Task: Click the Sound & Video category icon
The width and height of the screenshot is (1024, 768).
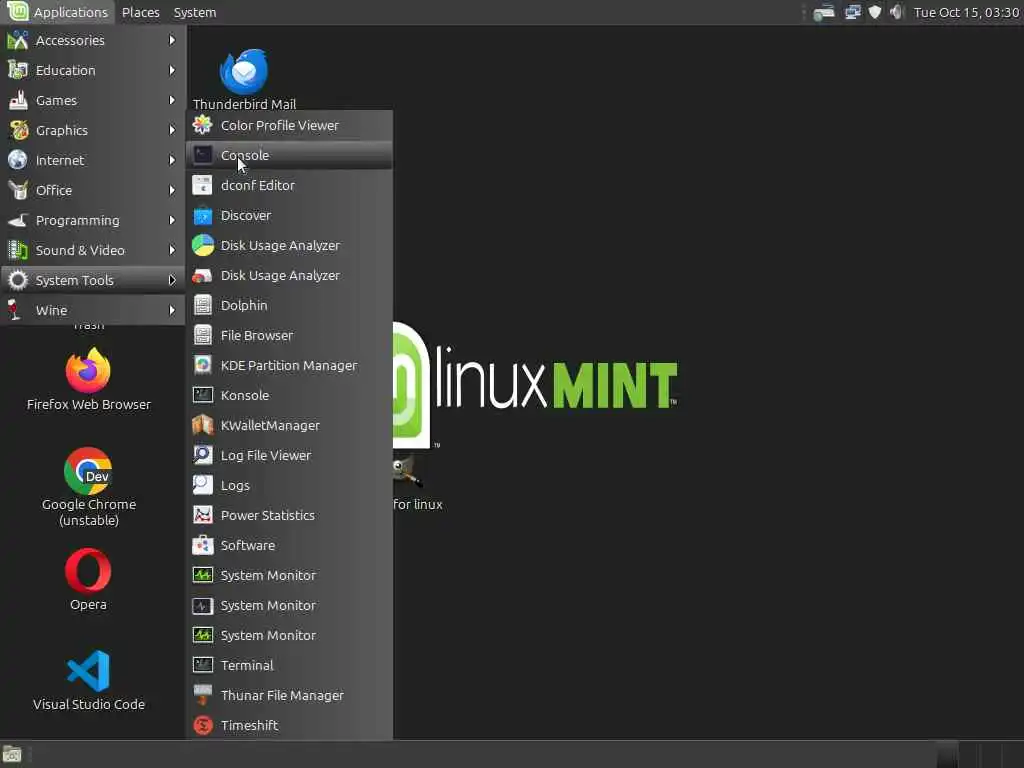Action: [x=18, y=250]
